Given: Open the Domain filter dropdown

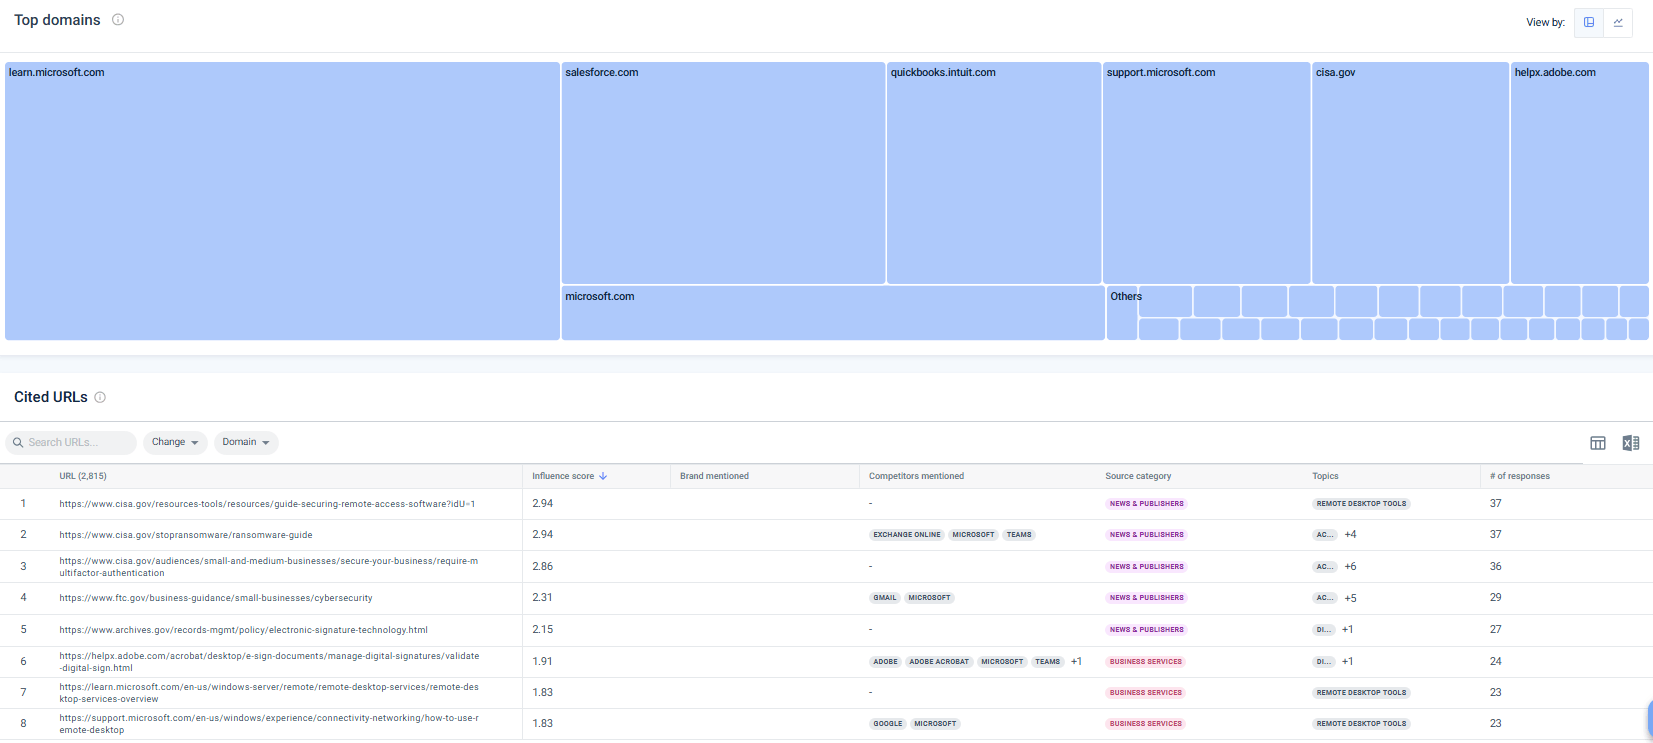Looking at the screenshot, I should click(246, 442).
